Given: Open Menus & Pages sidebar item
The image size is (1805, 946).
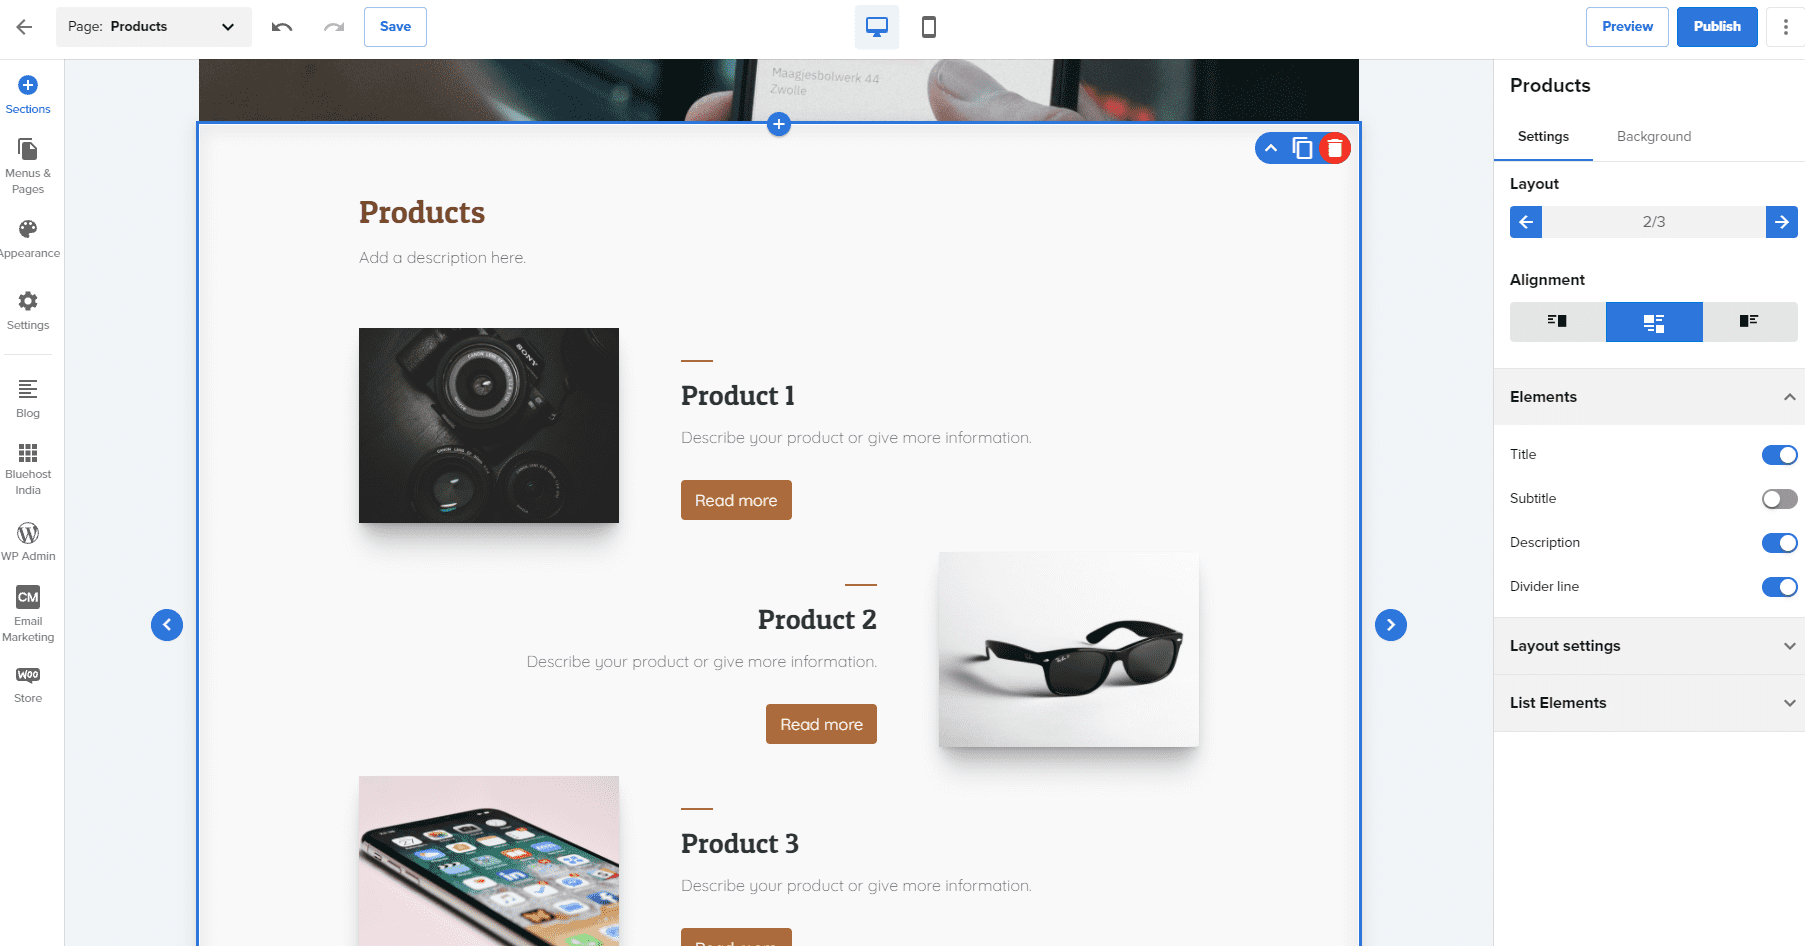Looking at the screenshot, I should click(28, 166).
